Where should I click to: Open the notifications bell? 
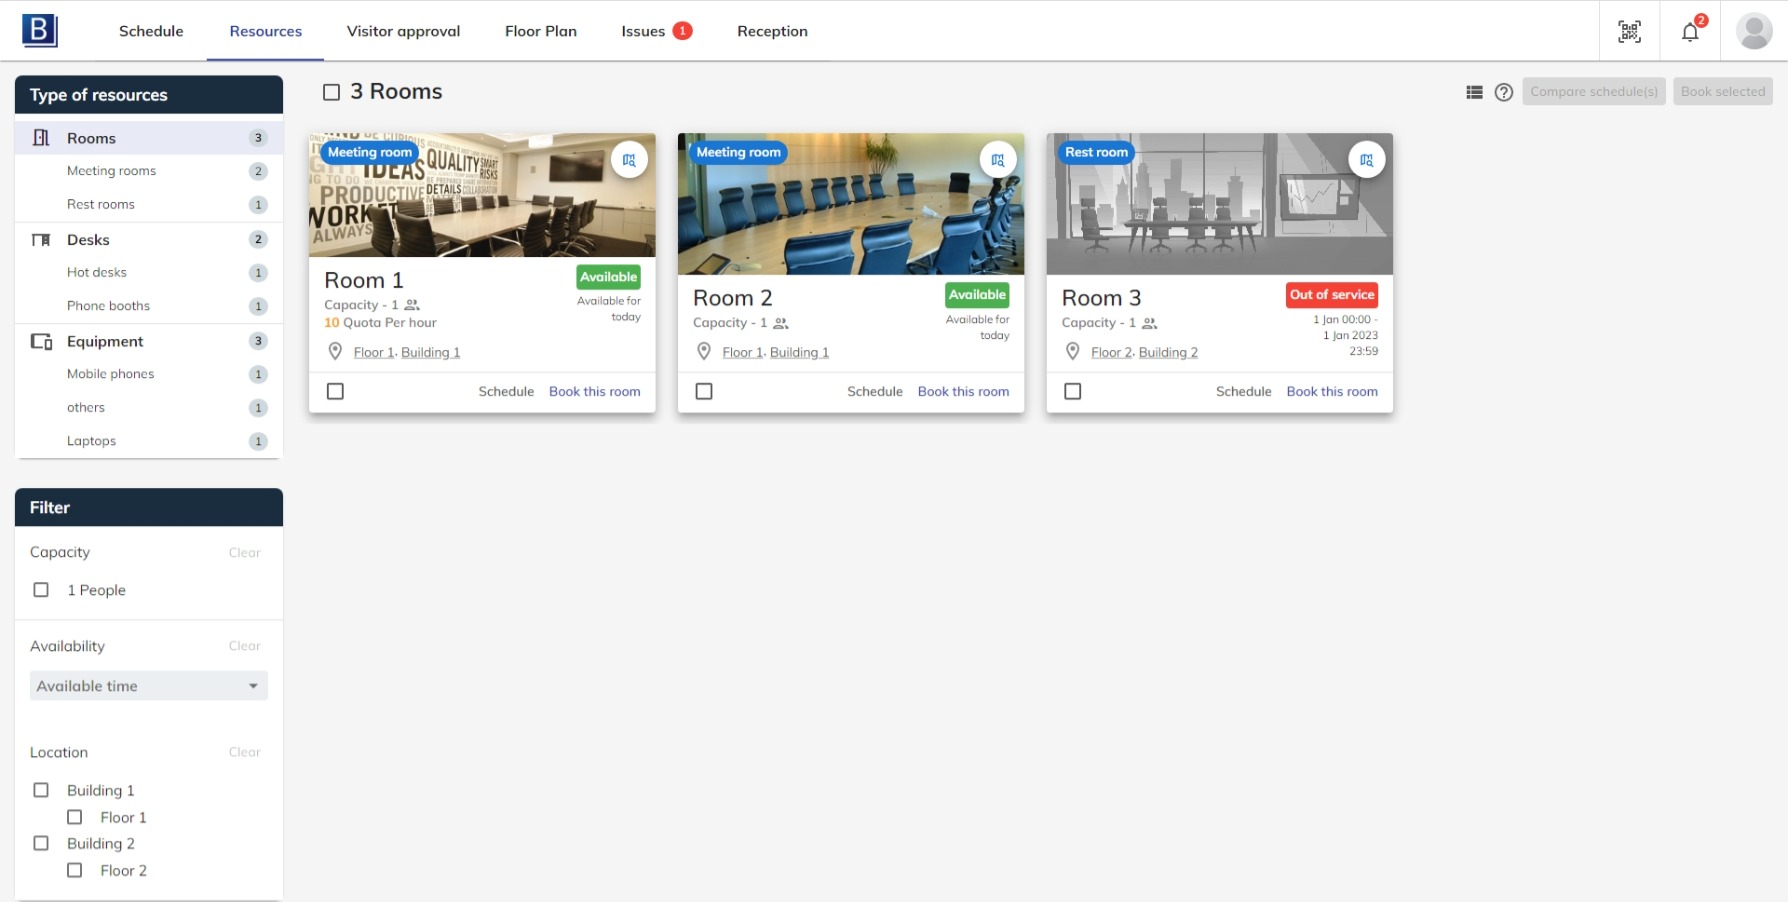click(1690, 31)
